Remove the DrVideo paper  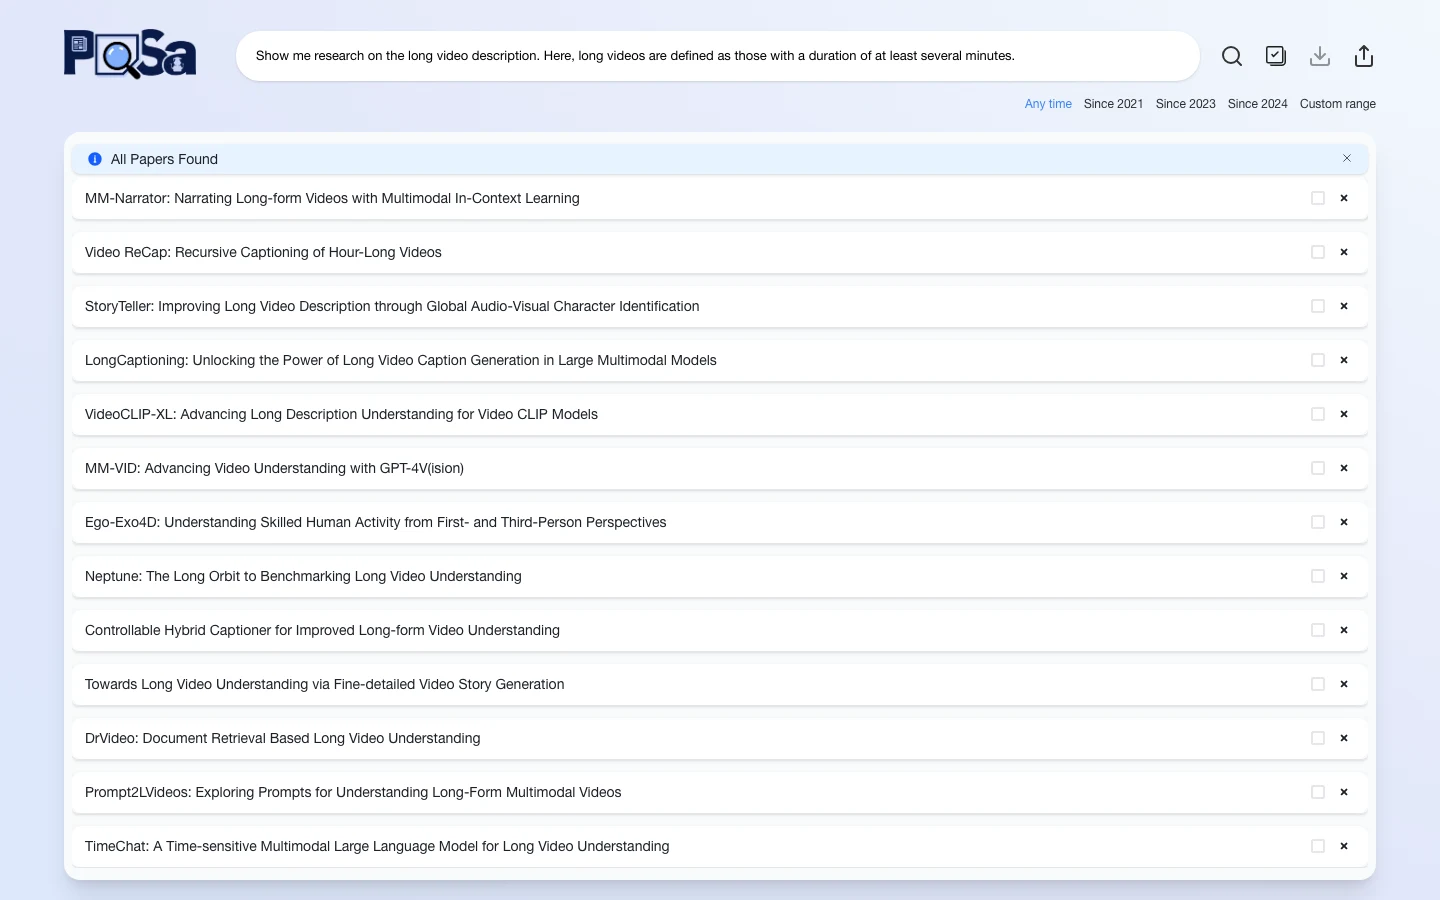[x=1344, y=738]
